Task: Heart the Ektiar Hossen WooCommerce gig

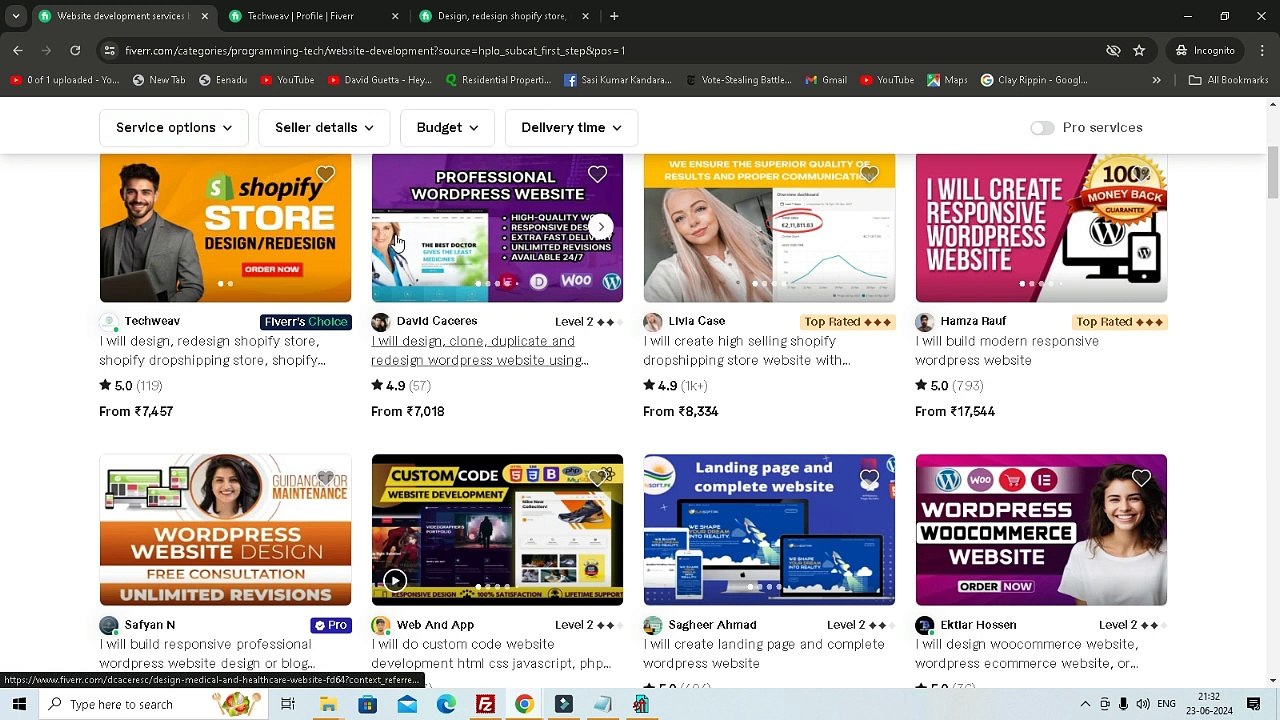Action: pyautogui.click(x=1141, y=479)
